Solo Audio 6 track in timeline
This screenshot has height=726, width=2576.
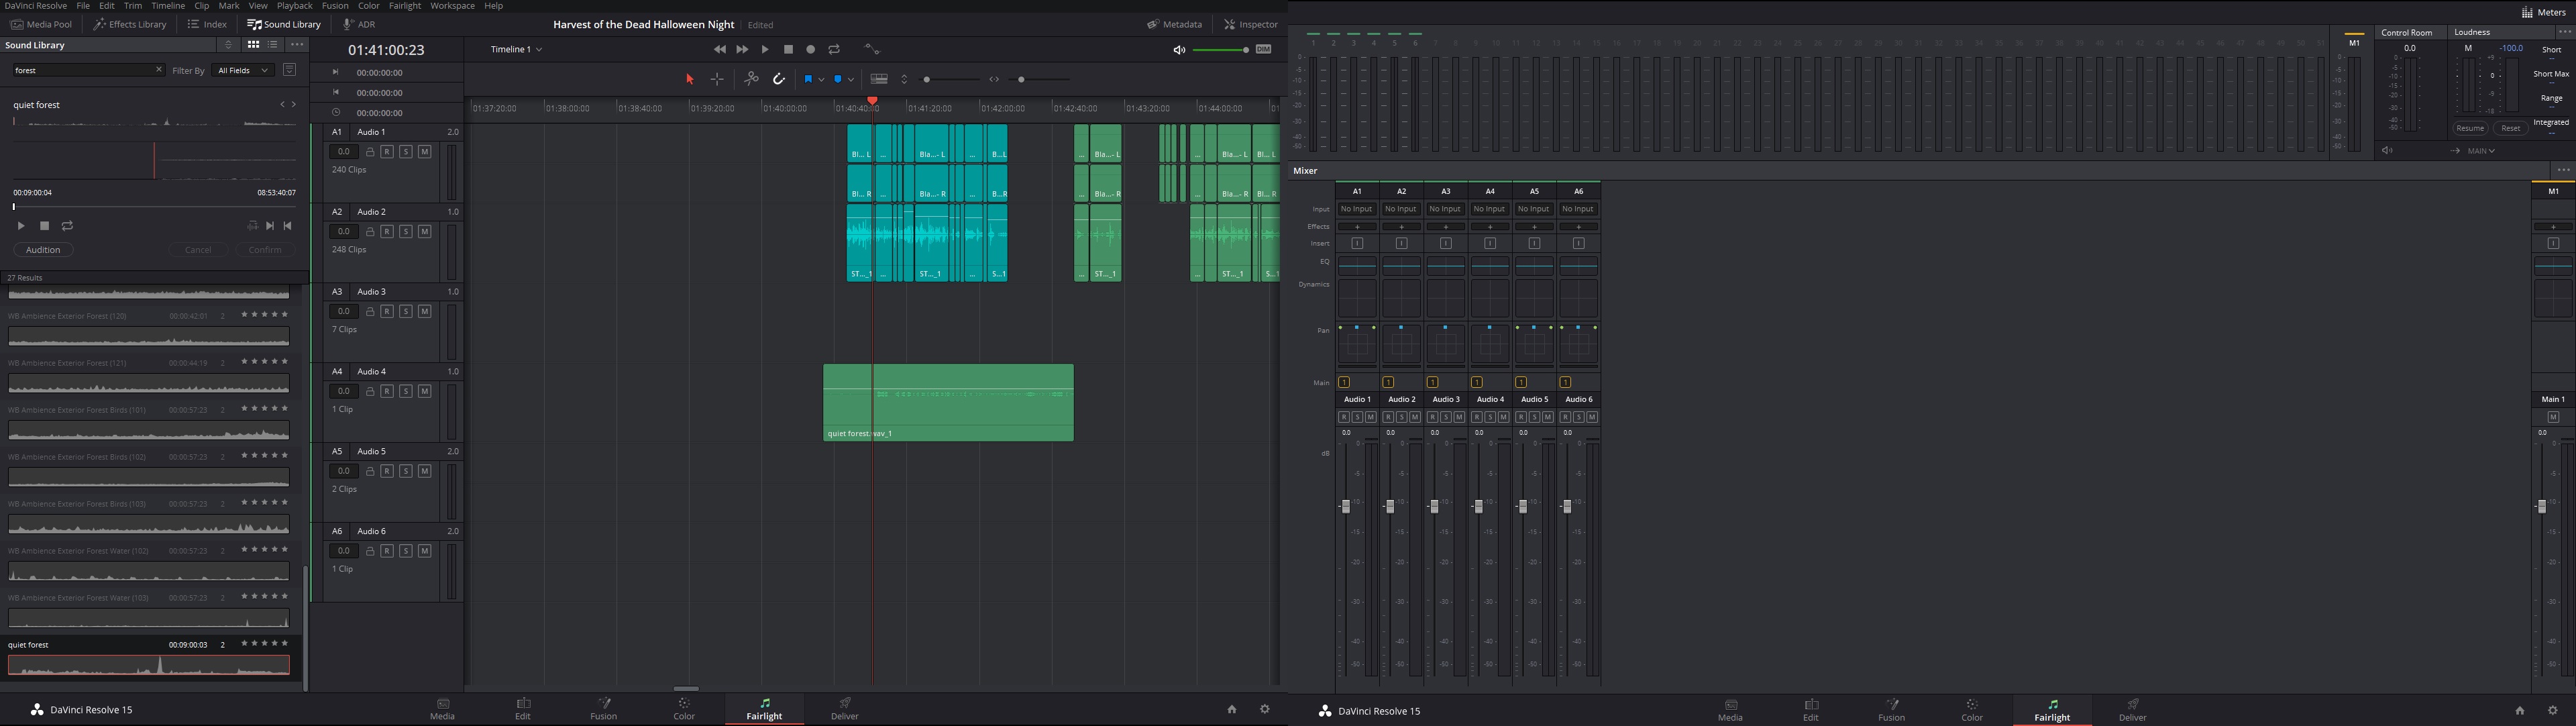click(405, 551)
